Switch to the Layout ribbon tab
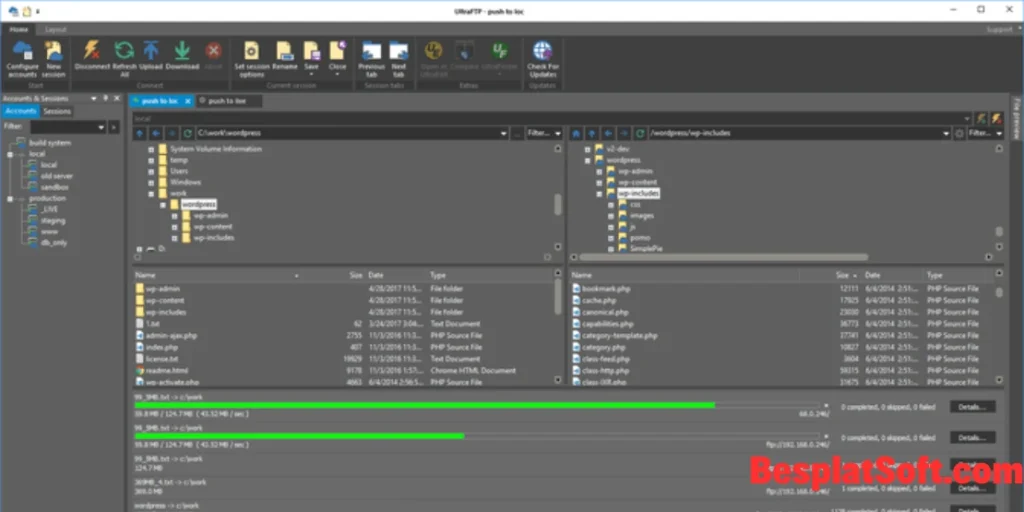Screen dimensions: 1024x512 pyautogui.click(x=56, y=29)
